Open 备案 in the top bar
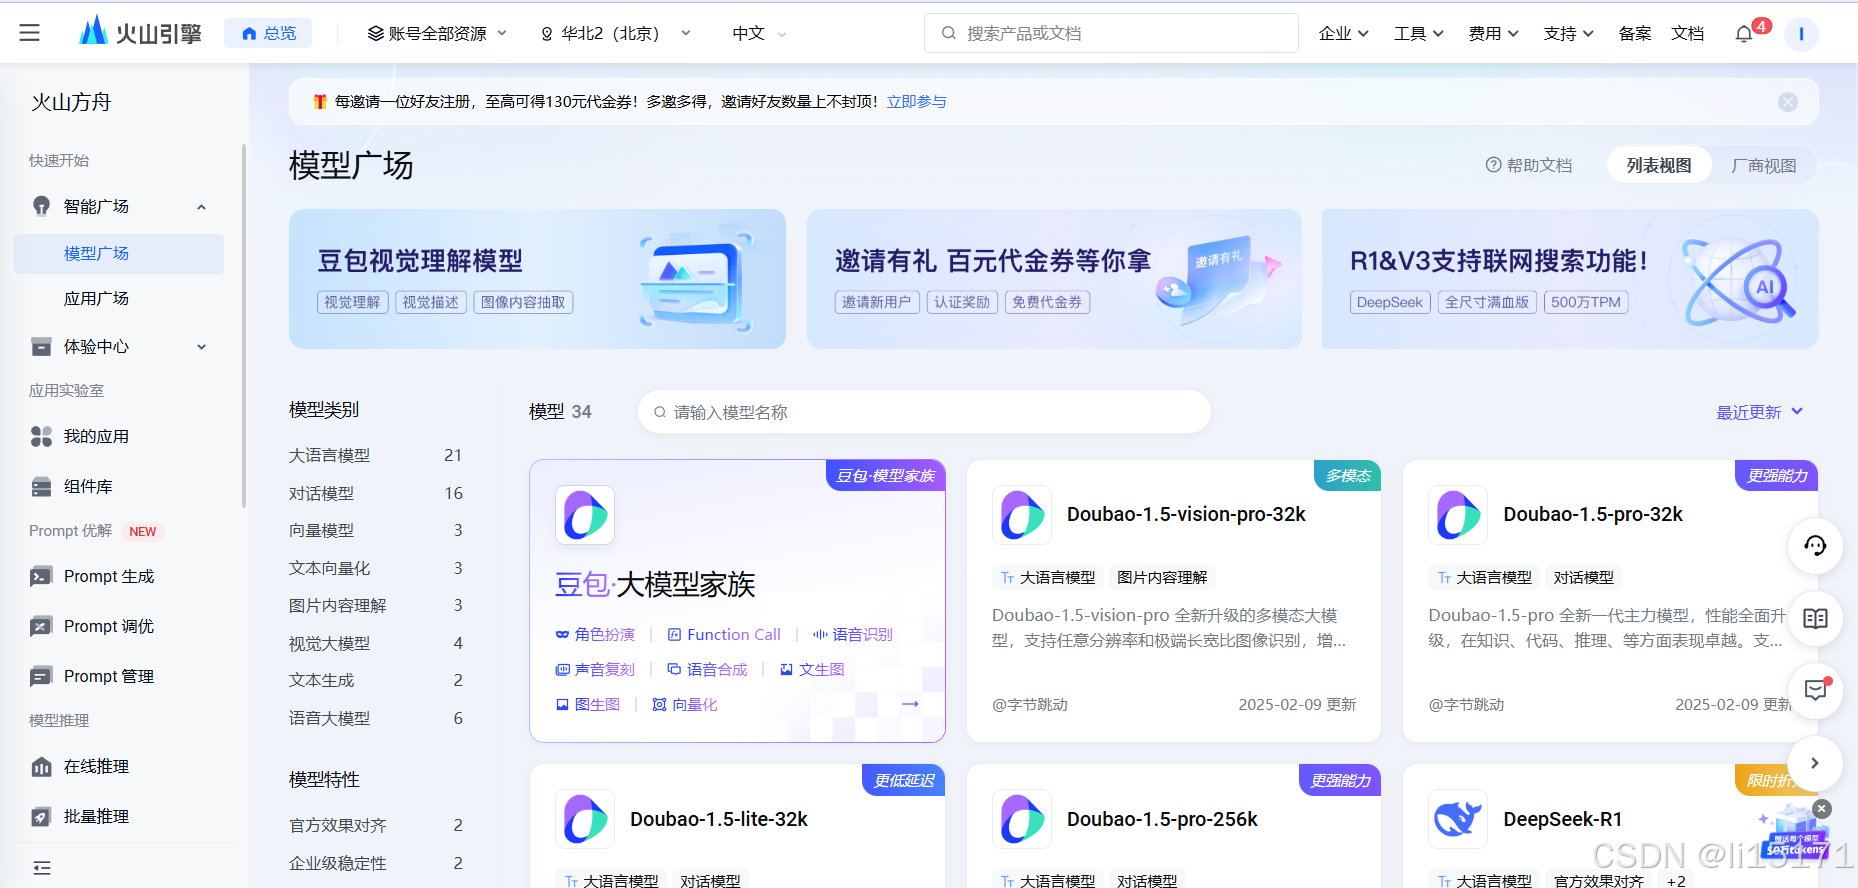The width and height of the screenshot is (1858, 888). [x=1635, y=33]
